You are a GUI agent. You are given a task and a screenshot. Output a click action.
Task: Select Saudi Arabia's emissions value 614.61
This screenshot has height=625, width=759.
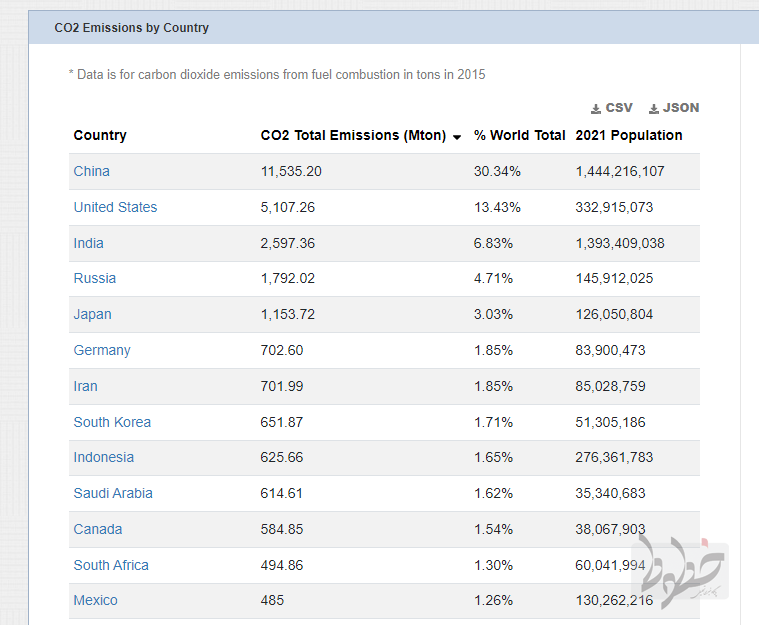[x=282, y=493]
